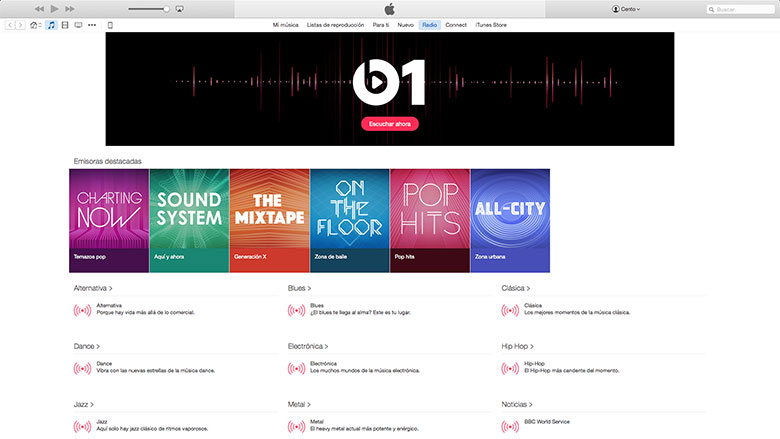This screenshot has width=780, height=439.
Task: Play the Blues radio station icon
Action: point(296,311)
